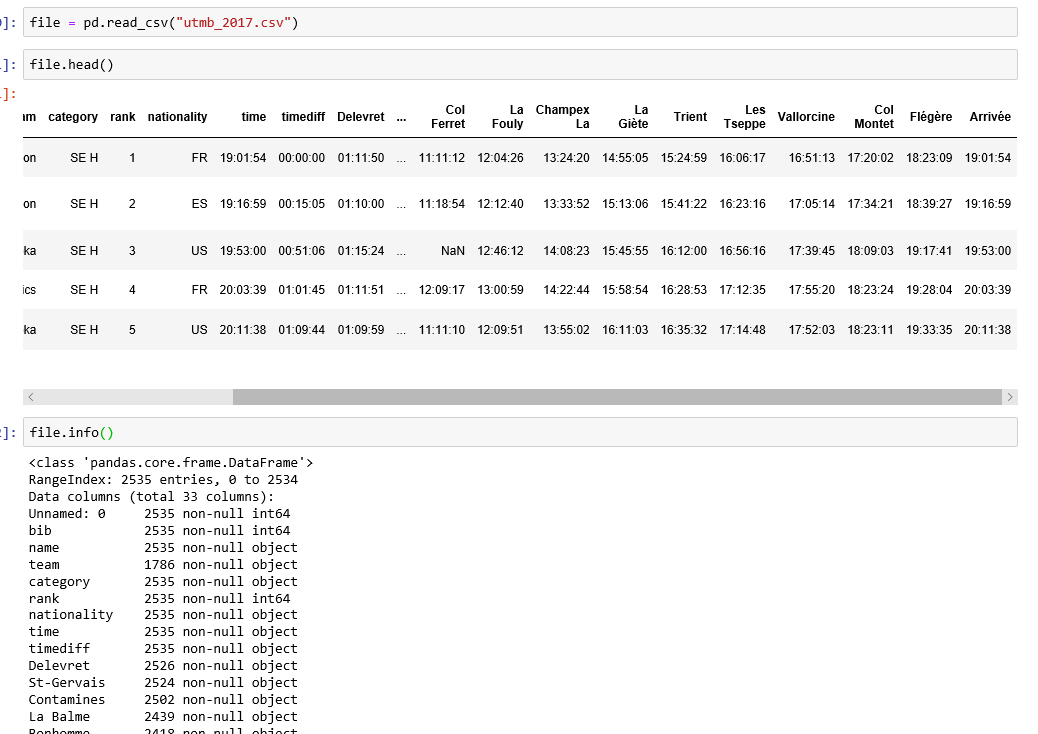Select the 'timediff' column header
Image resolution: width=1038 pixels, height=734 pixels.
coord(303,116)
